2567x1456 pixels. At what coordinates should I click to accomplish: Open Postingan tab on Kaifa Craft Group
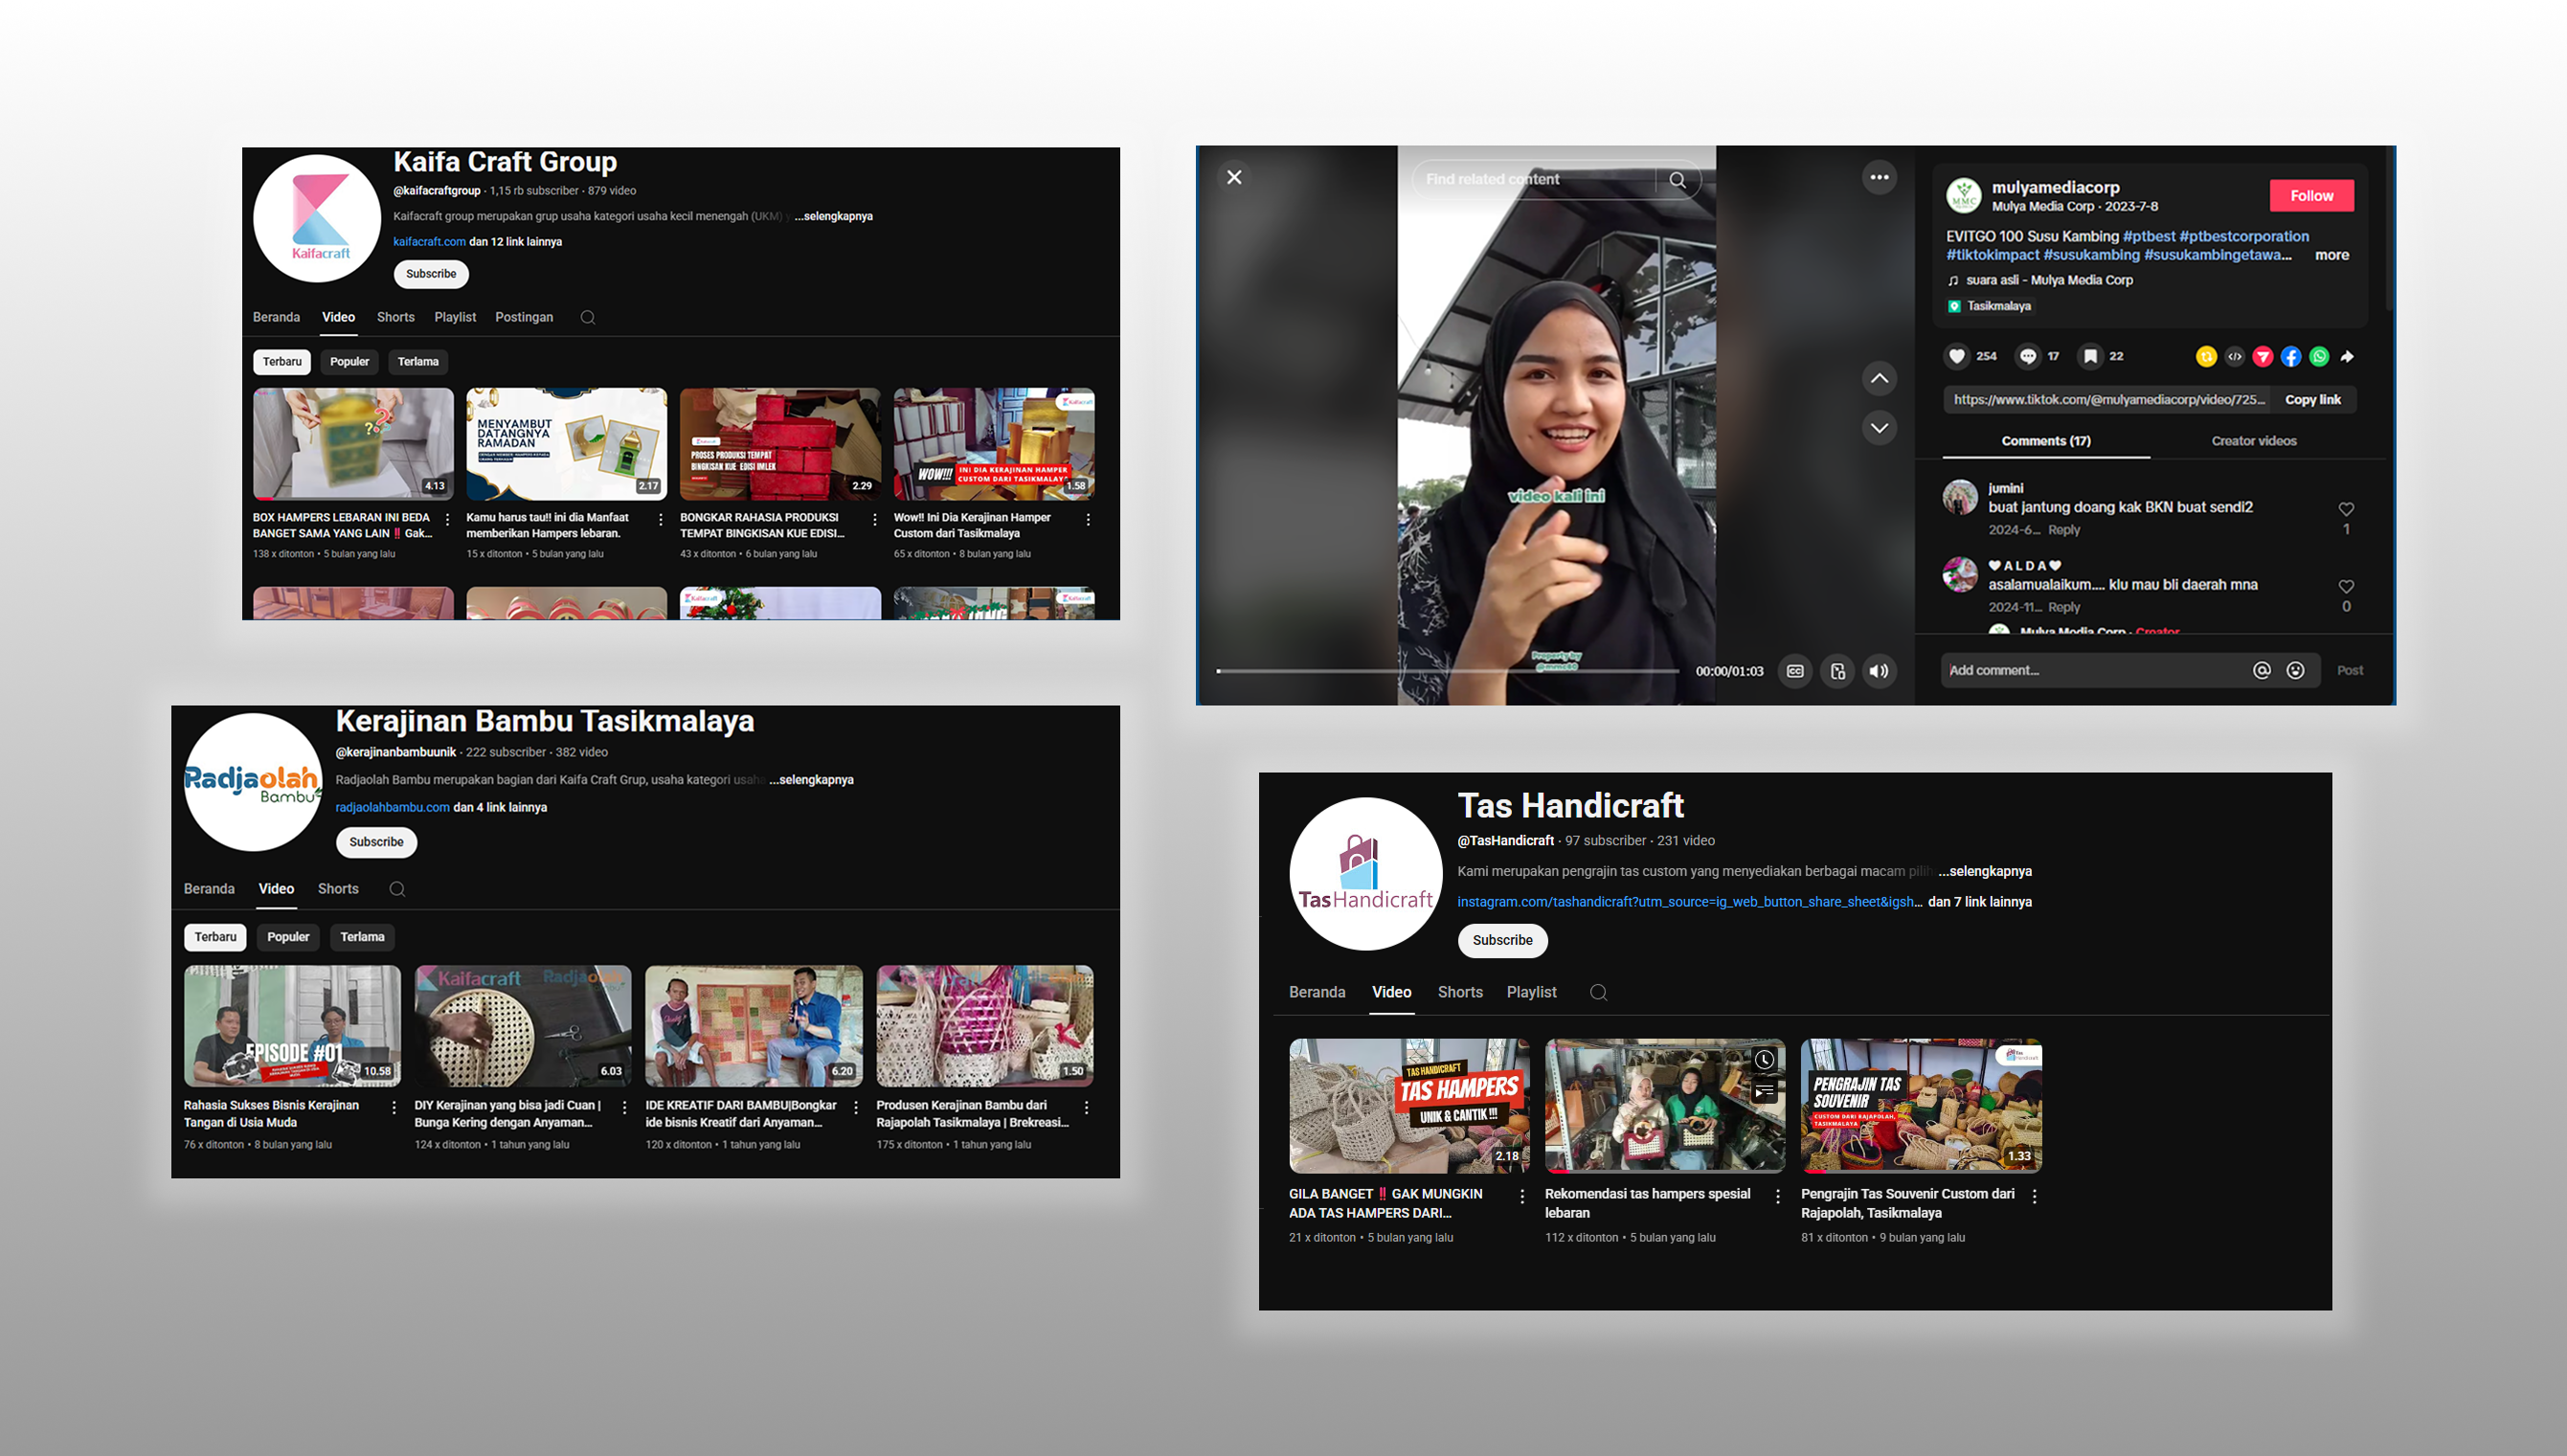(523, 317)
